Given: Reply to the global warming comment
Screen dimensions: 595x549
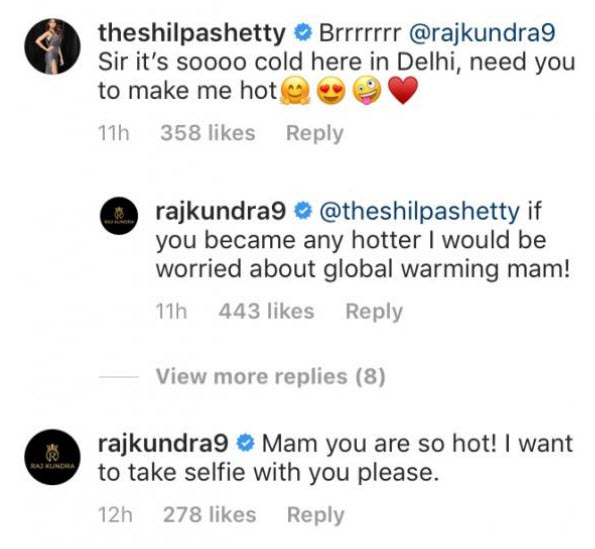Looking at the screenshot, I should pyautogui.click(x=374, y=312).
